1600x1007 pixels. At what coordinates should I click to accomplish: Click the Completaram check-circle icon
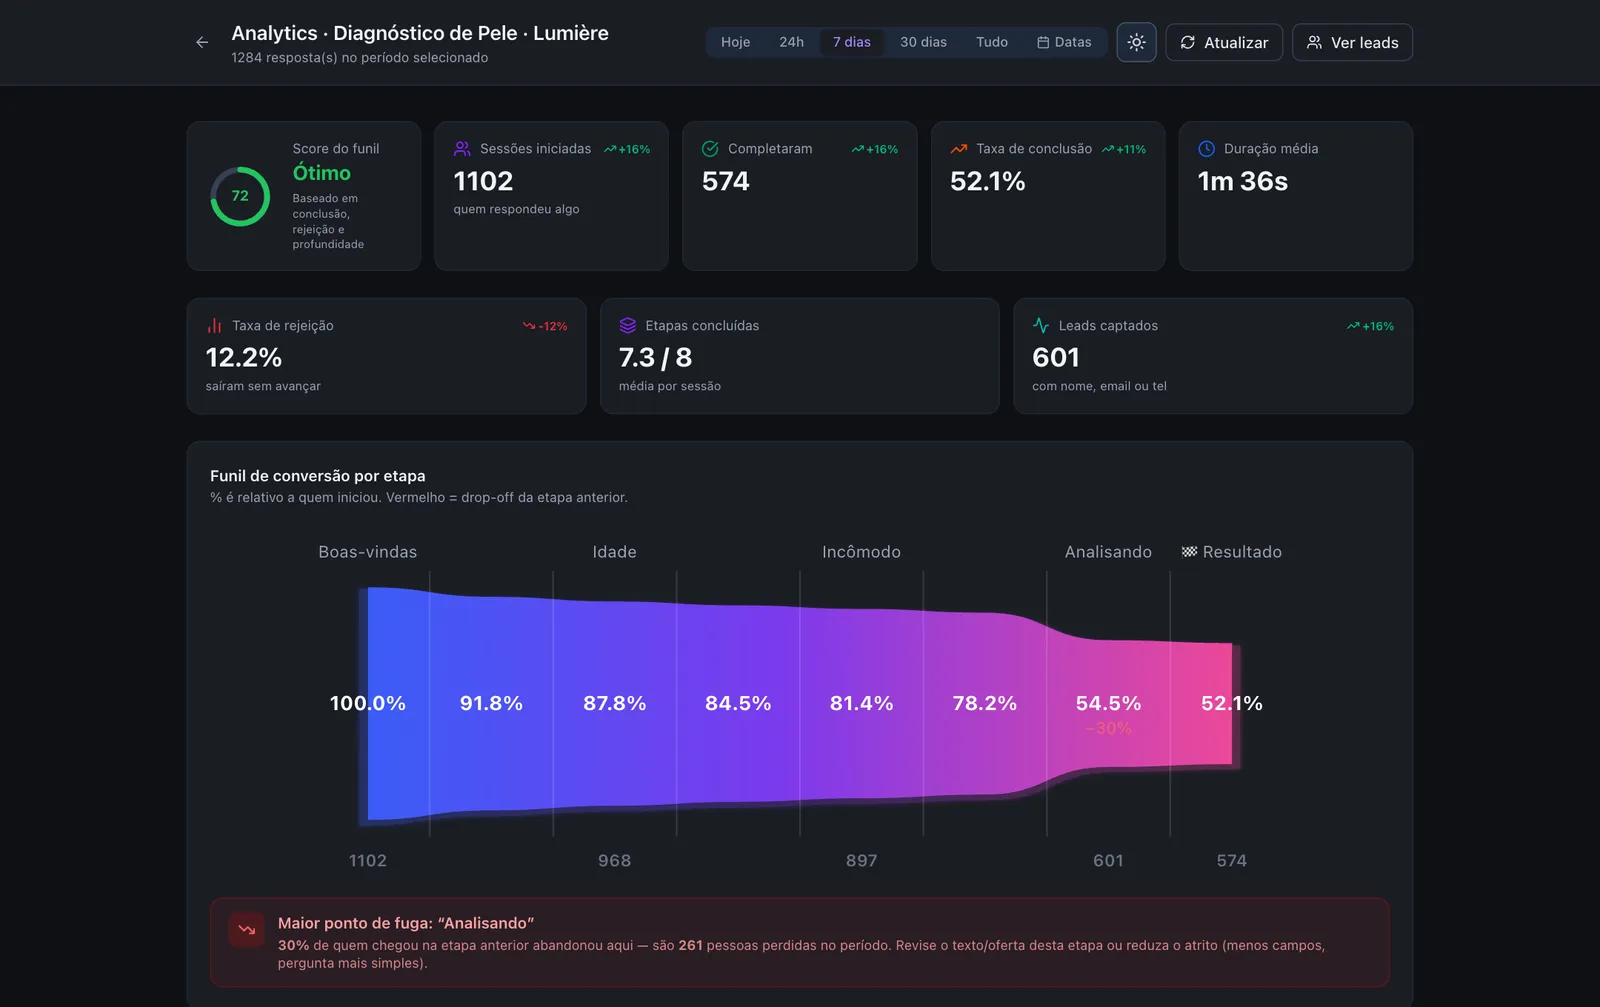point(710,149)
